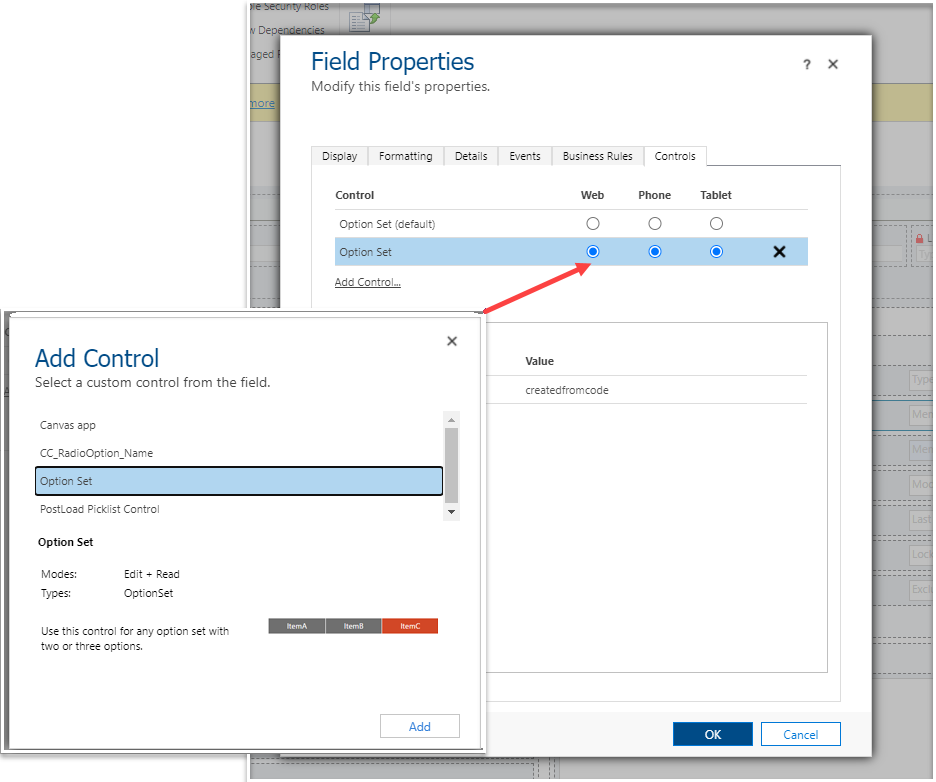Click the more link in the background pane
Screen dimensions: 936x782
(x=261, y=103)
